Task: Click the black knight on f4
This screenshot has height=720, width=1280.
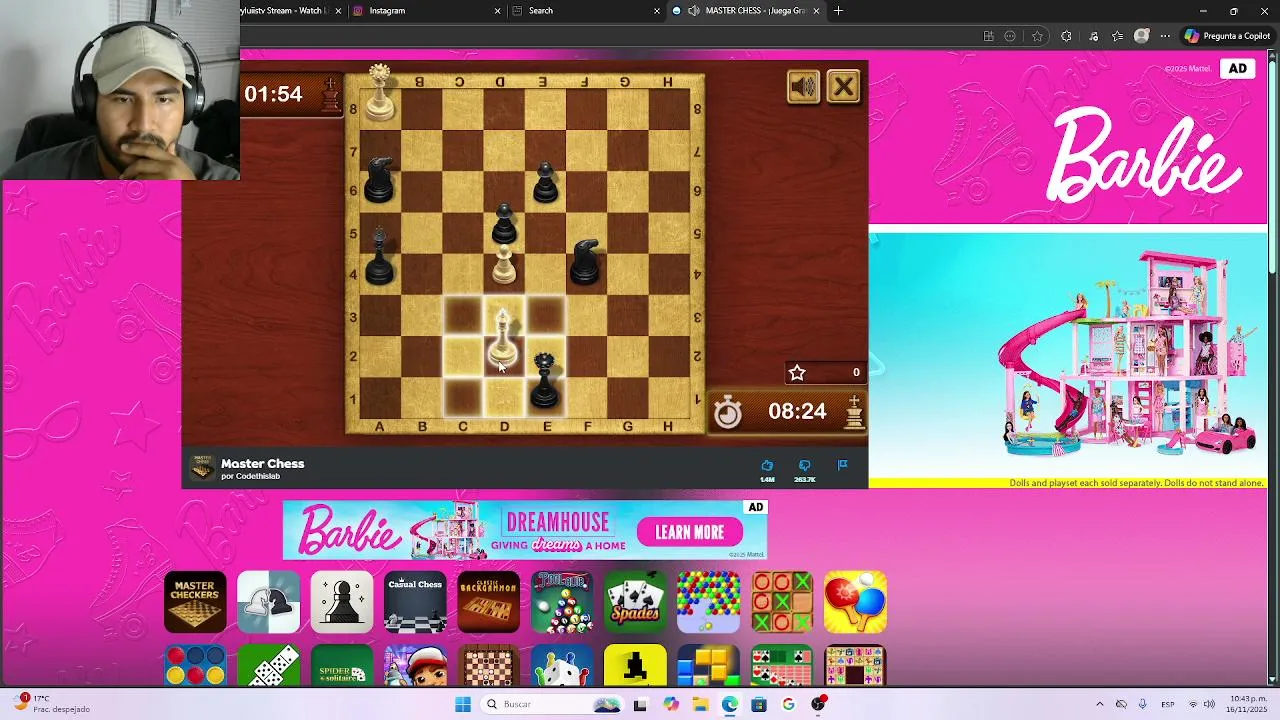Action: point(586,262)
